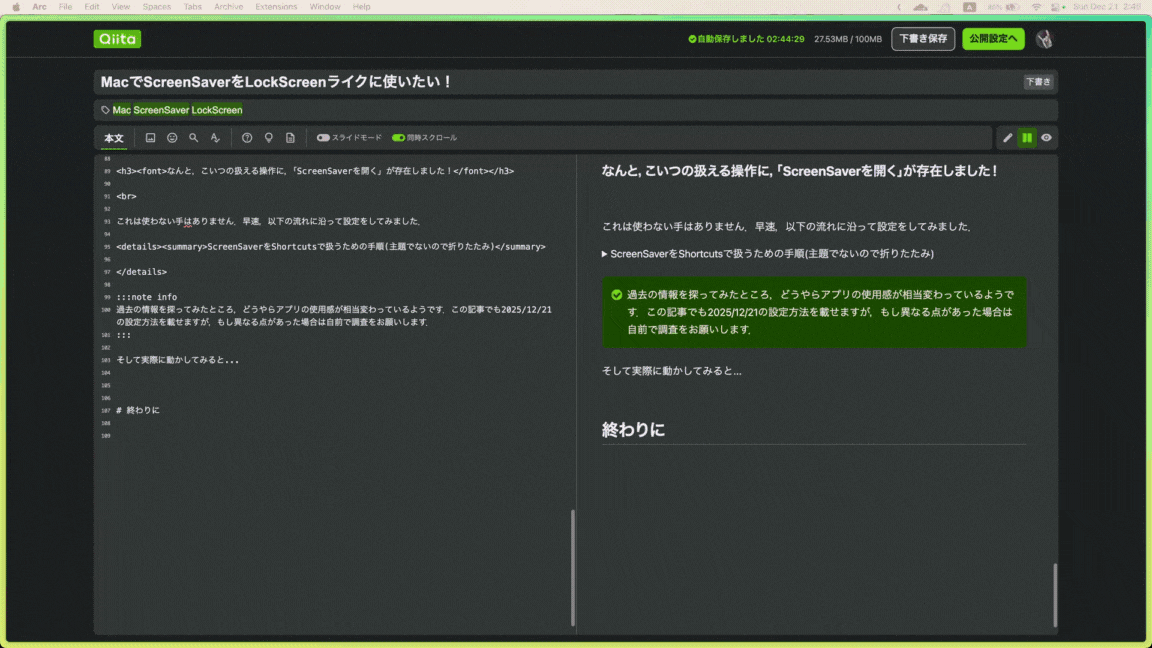Open the Wi-Fi status menu
Screen dimensions: 1152x648
1036,7
